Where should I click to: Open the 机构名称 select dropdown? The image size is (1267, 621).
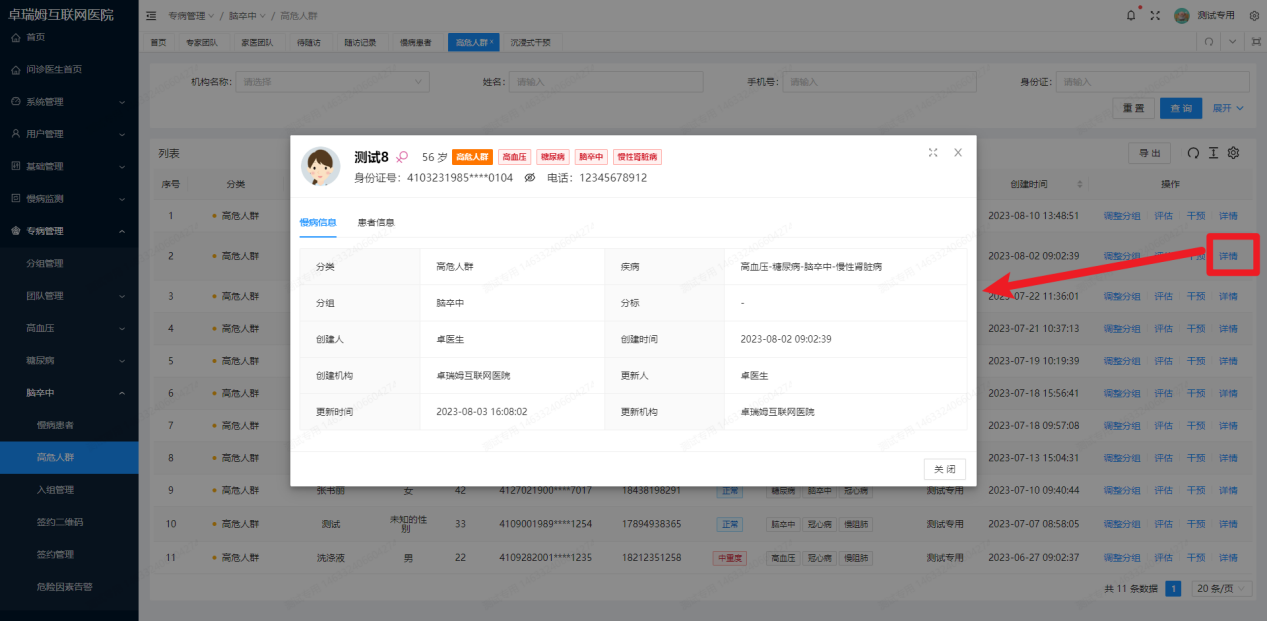333,82
